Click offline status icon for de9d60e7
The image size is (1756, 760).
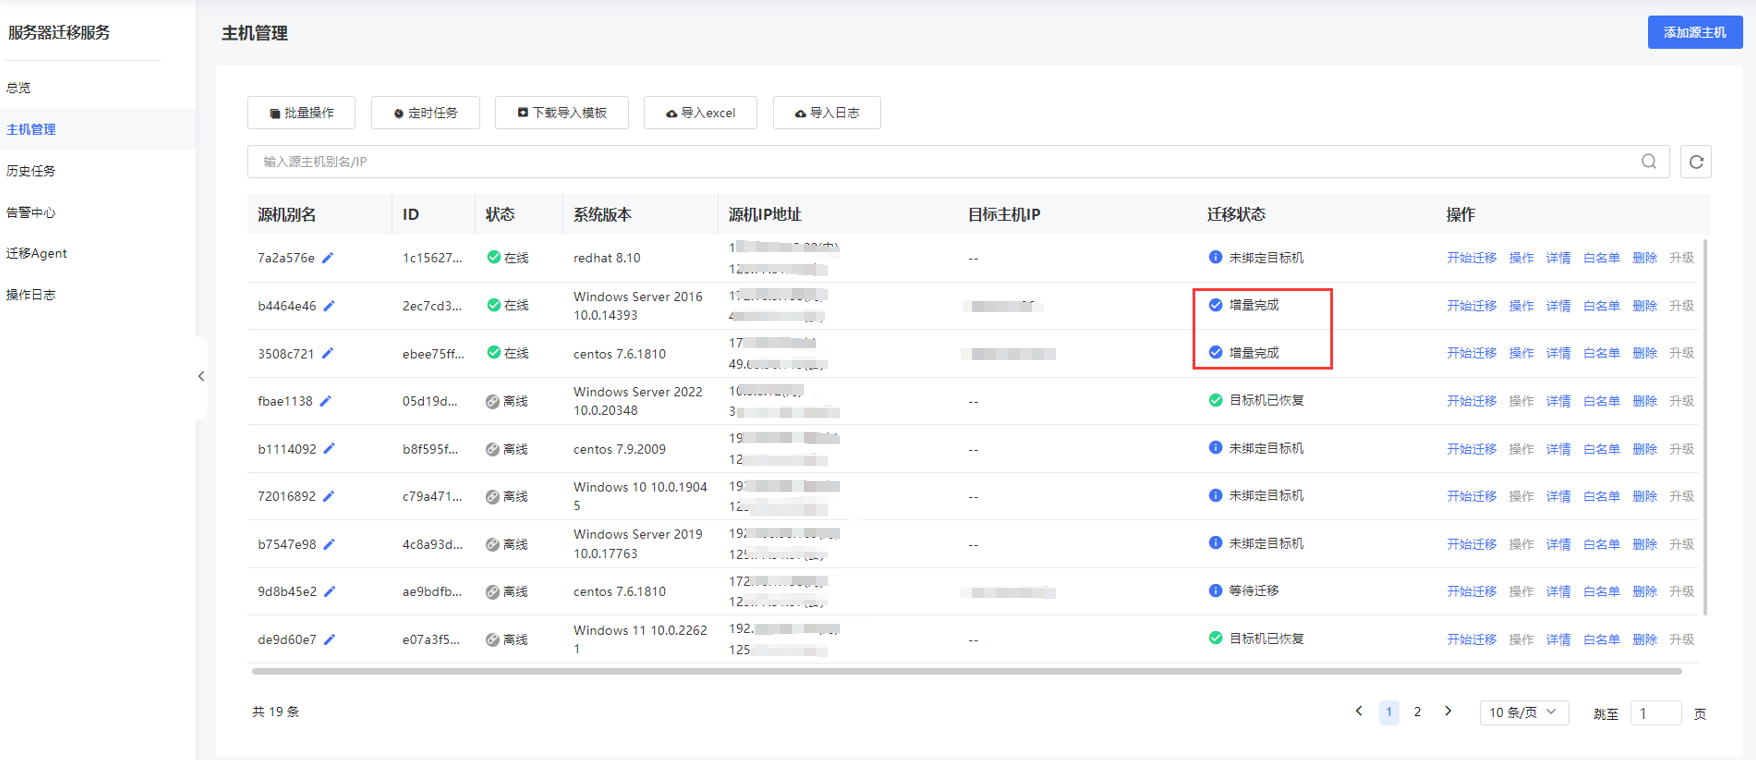point(493,640)
